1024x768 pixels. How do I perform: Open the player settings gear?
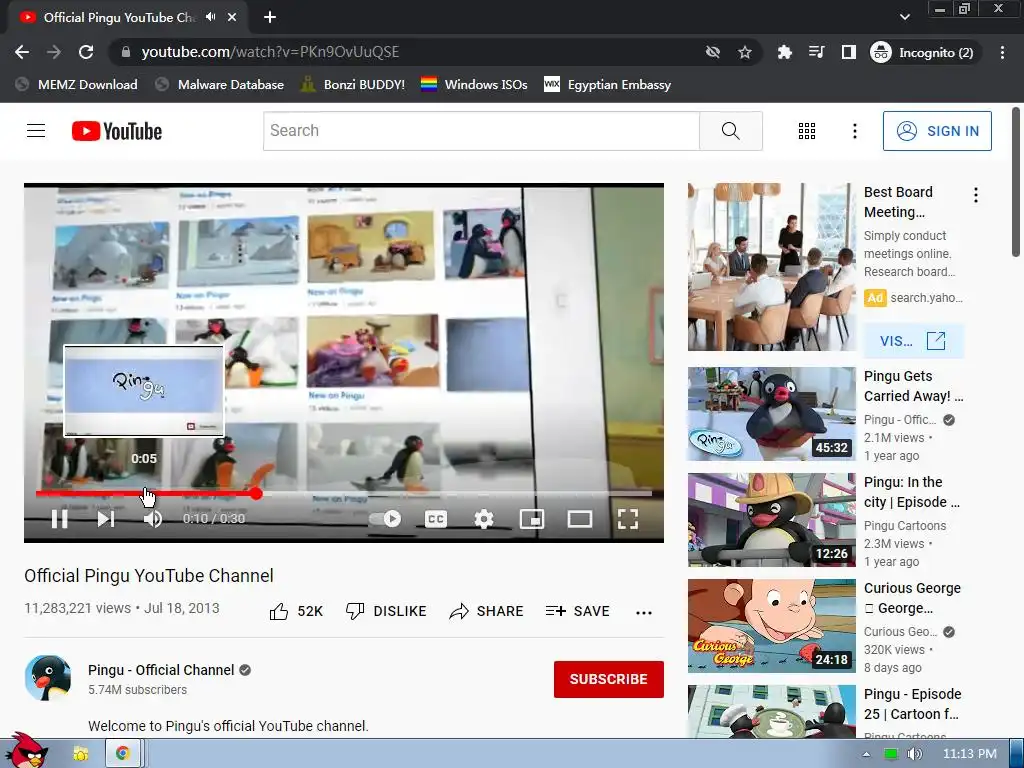click(x=483, y=519)
